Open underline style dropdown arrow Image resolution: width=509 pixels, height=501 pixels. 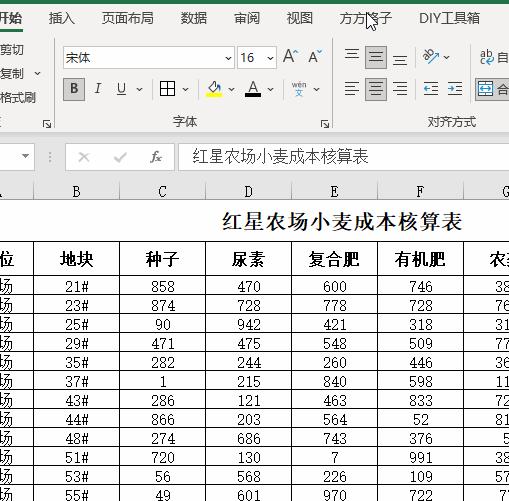tap(139, 89)
